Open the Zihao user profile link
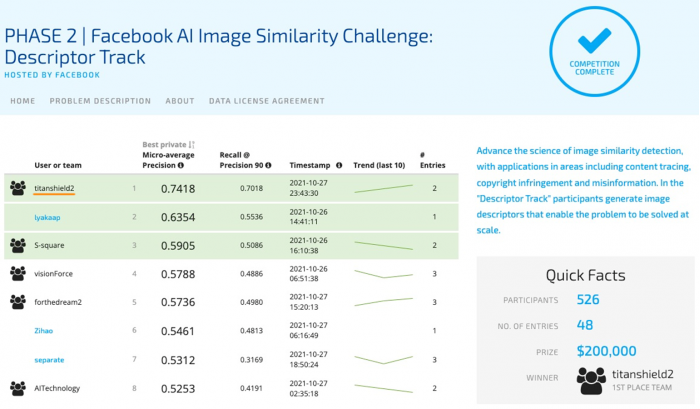 (43, 331)
